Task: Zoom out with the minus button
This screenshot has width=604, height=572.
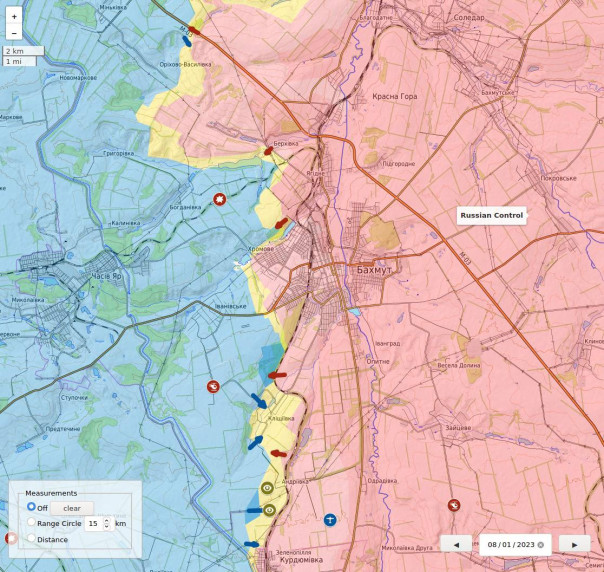Action: [14, 33]
